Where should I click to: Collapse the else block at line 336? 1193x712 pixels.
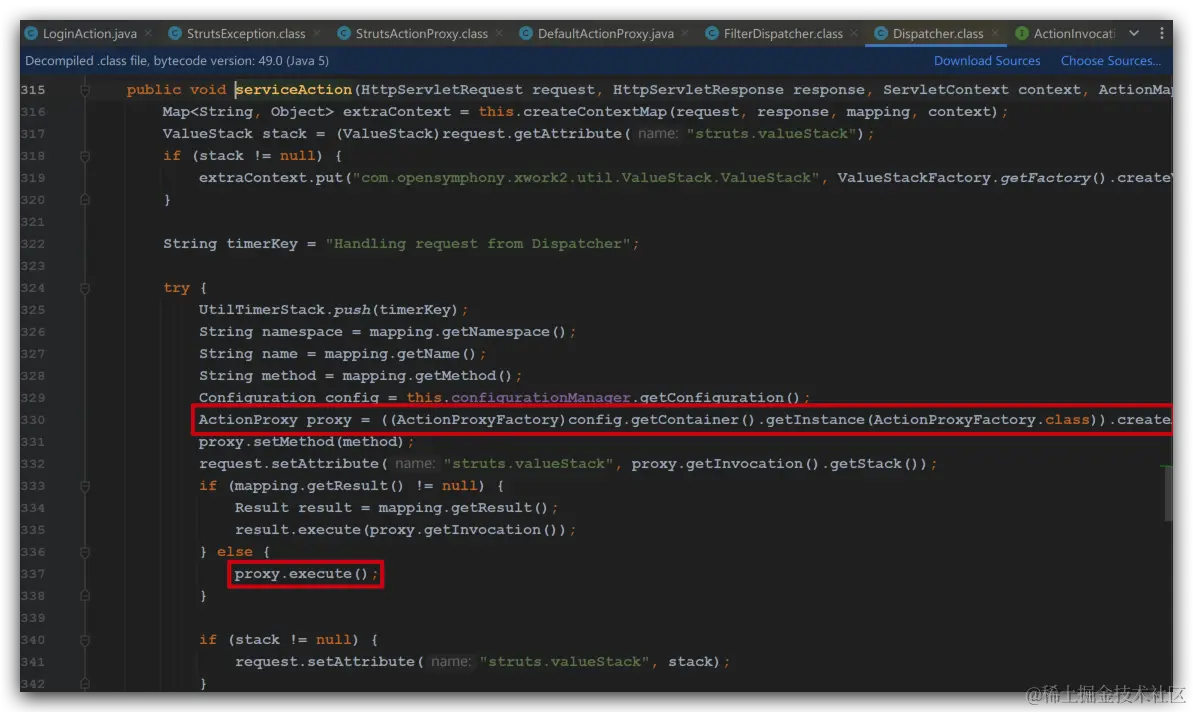[x=84, y=552]
